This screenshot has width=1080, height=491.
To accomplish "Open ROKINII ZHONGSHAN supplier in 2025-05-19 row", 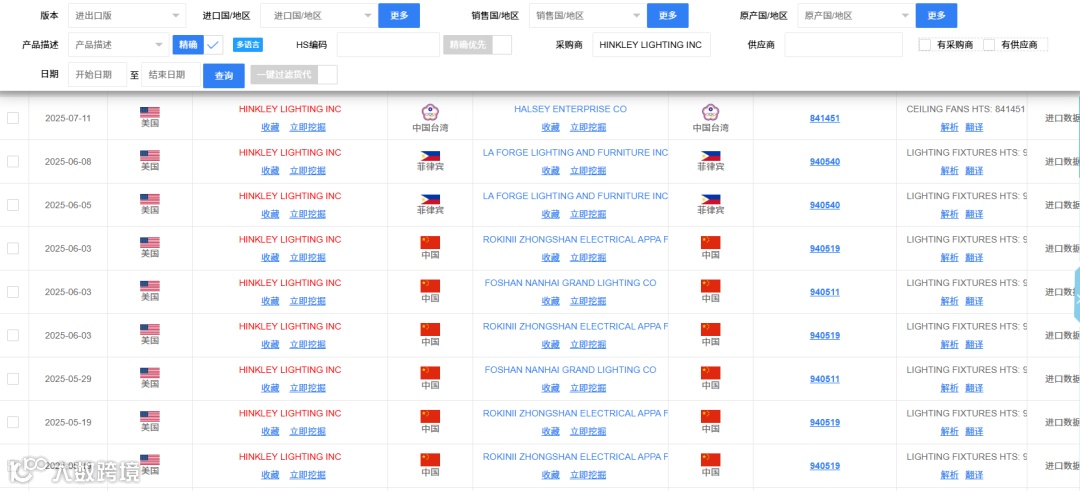I will [x=575, y=413].
